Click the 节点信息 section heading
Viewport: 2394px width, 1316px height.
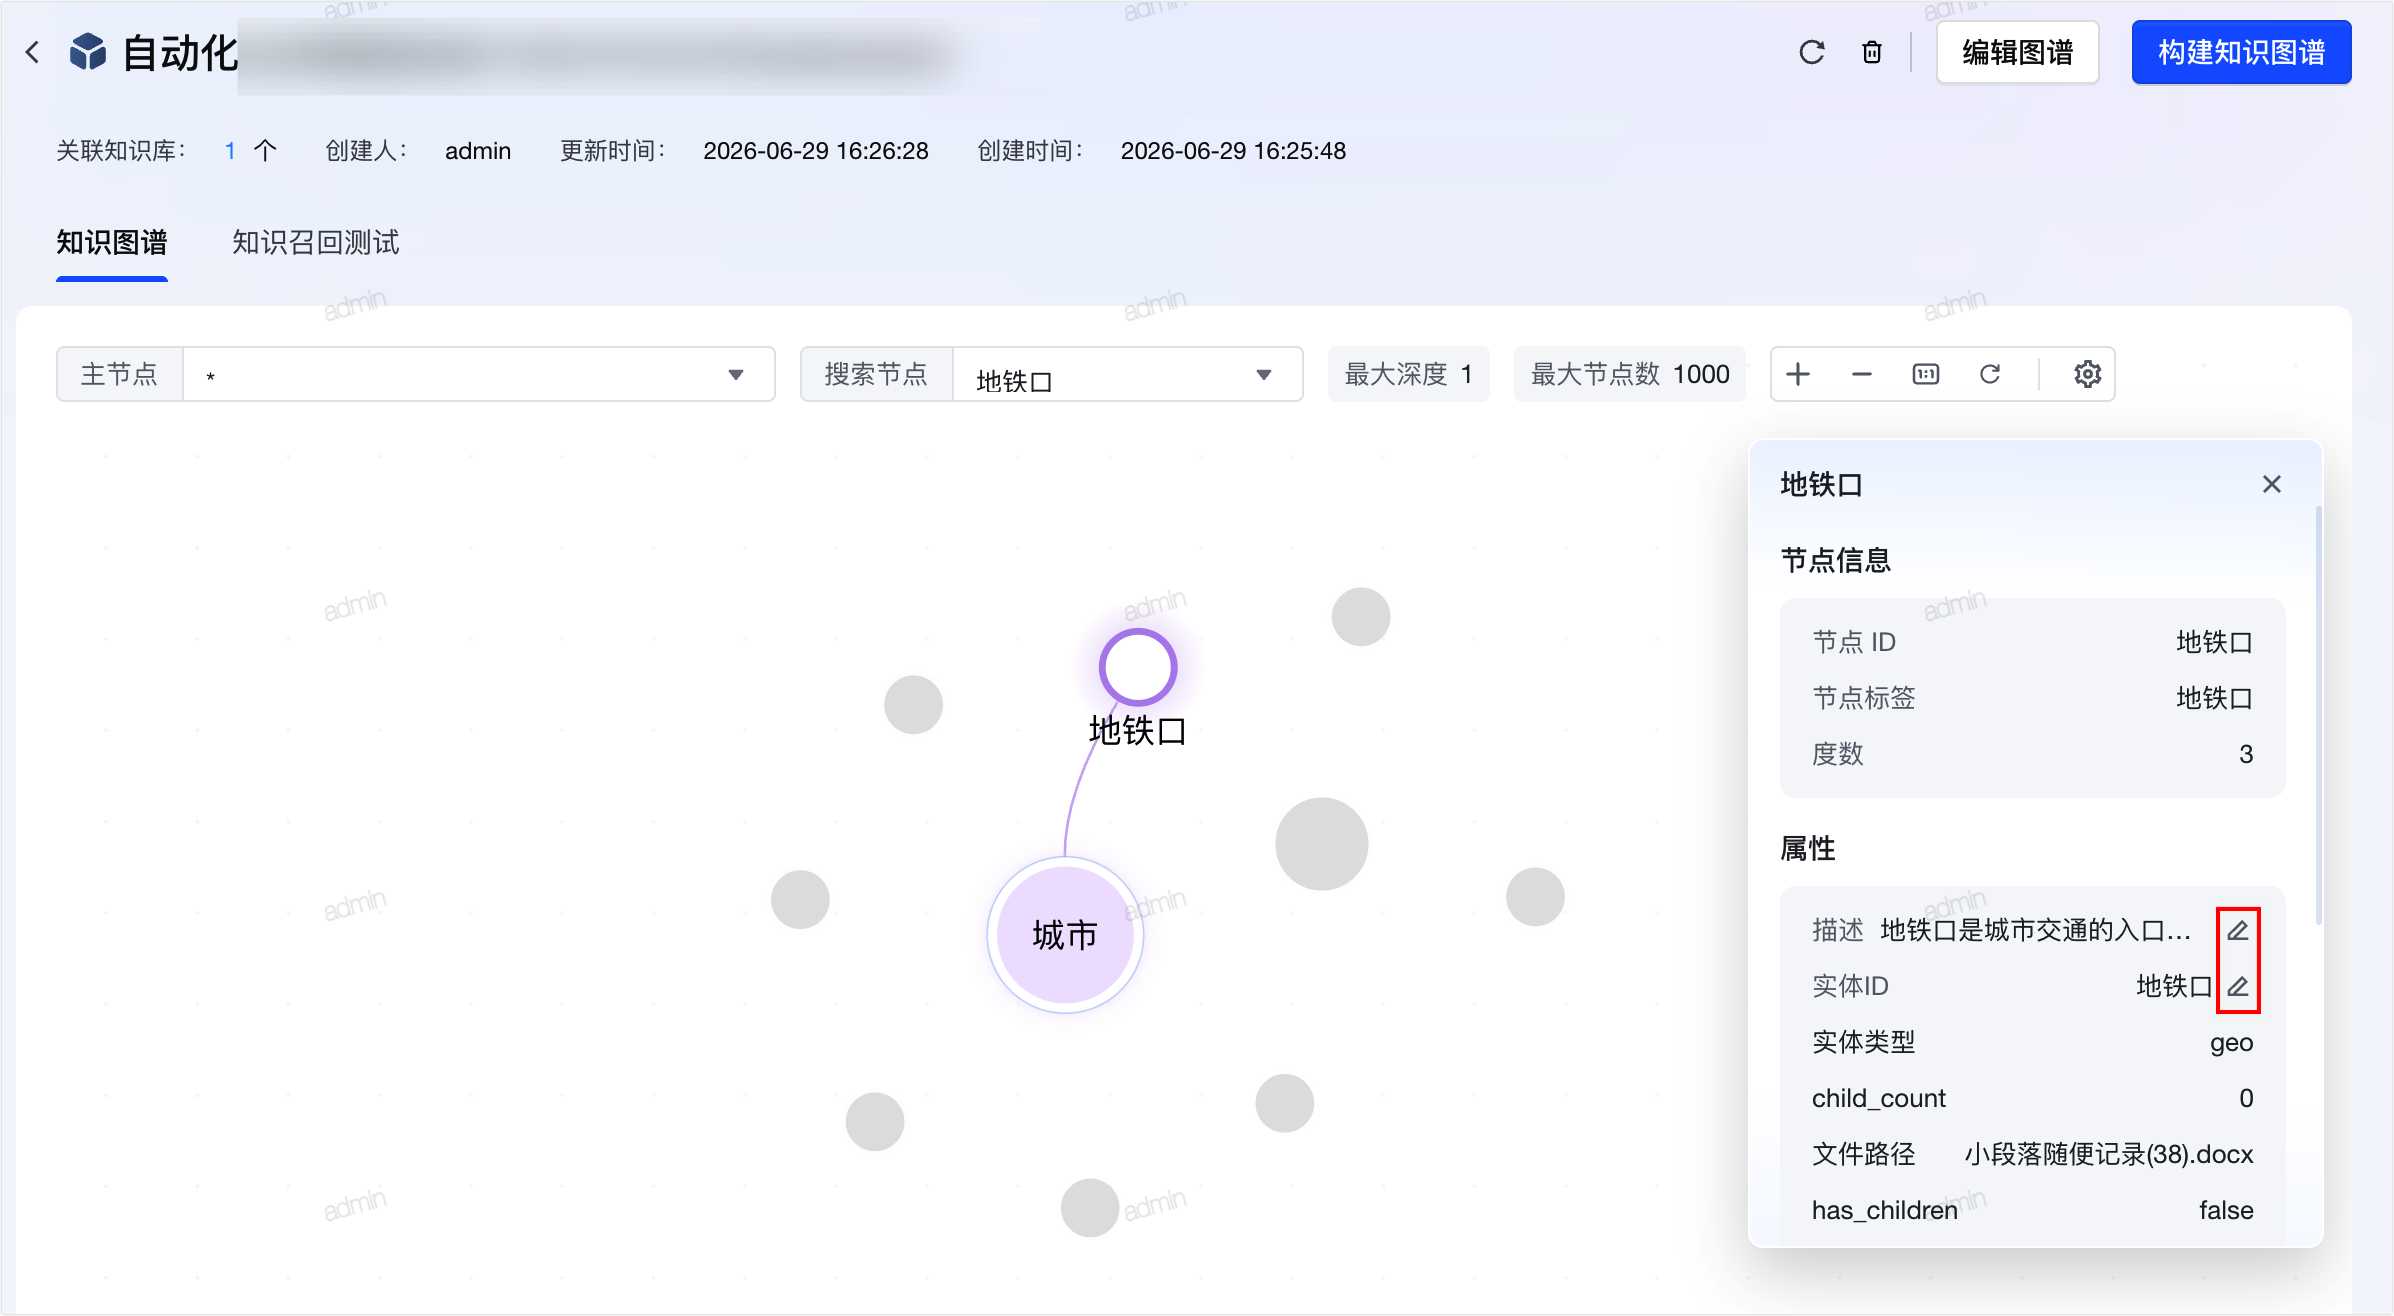click(x=1836, y=560)
